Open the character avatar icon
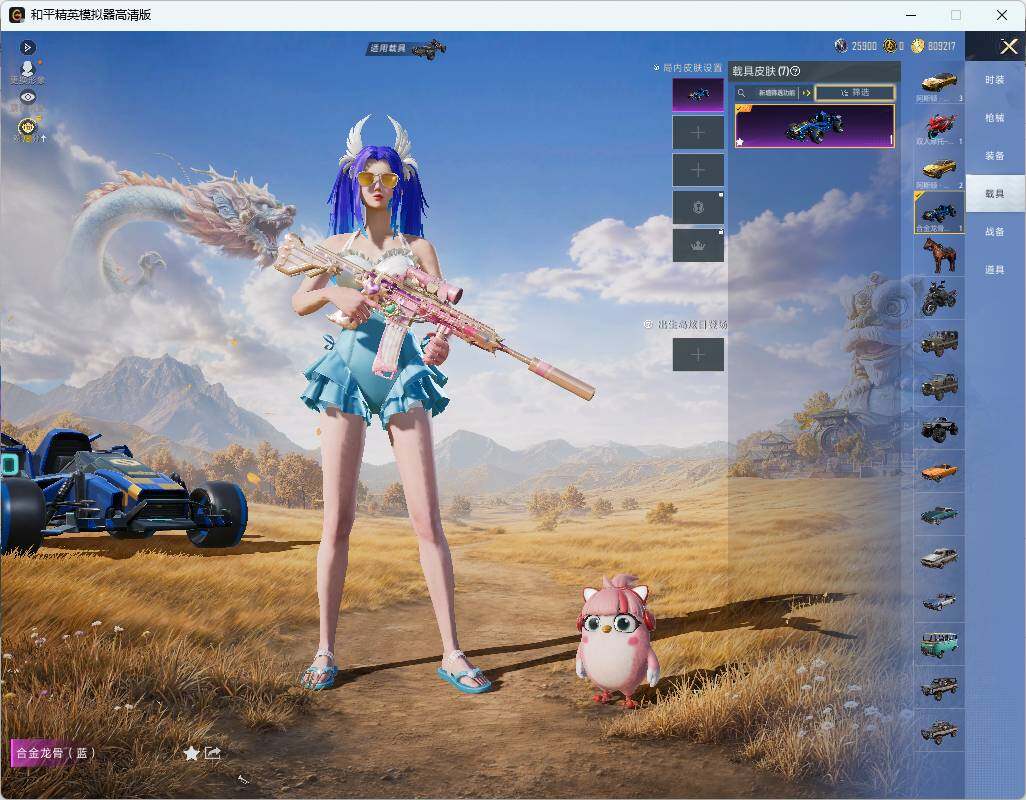 [27, 69]
